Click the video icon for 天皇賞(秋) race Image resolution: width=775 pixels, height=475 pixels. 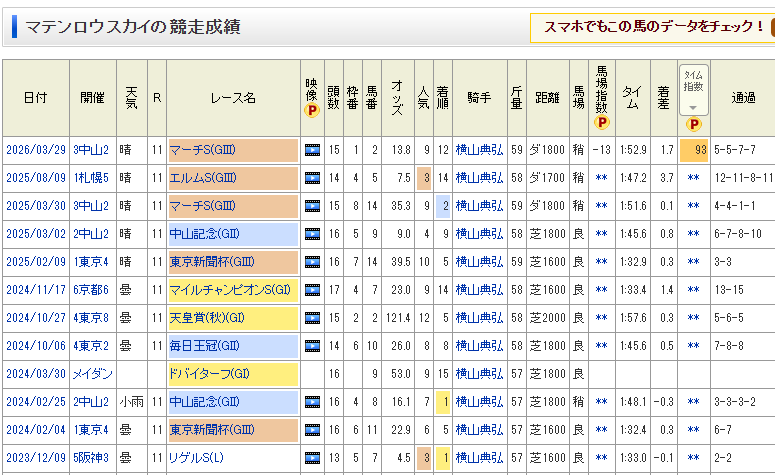click(312, 318)
